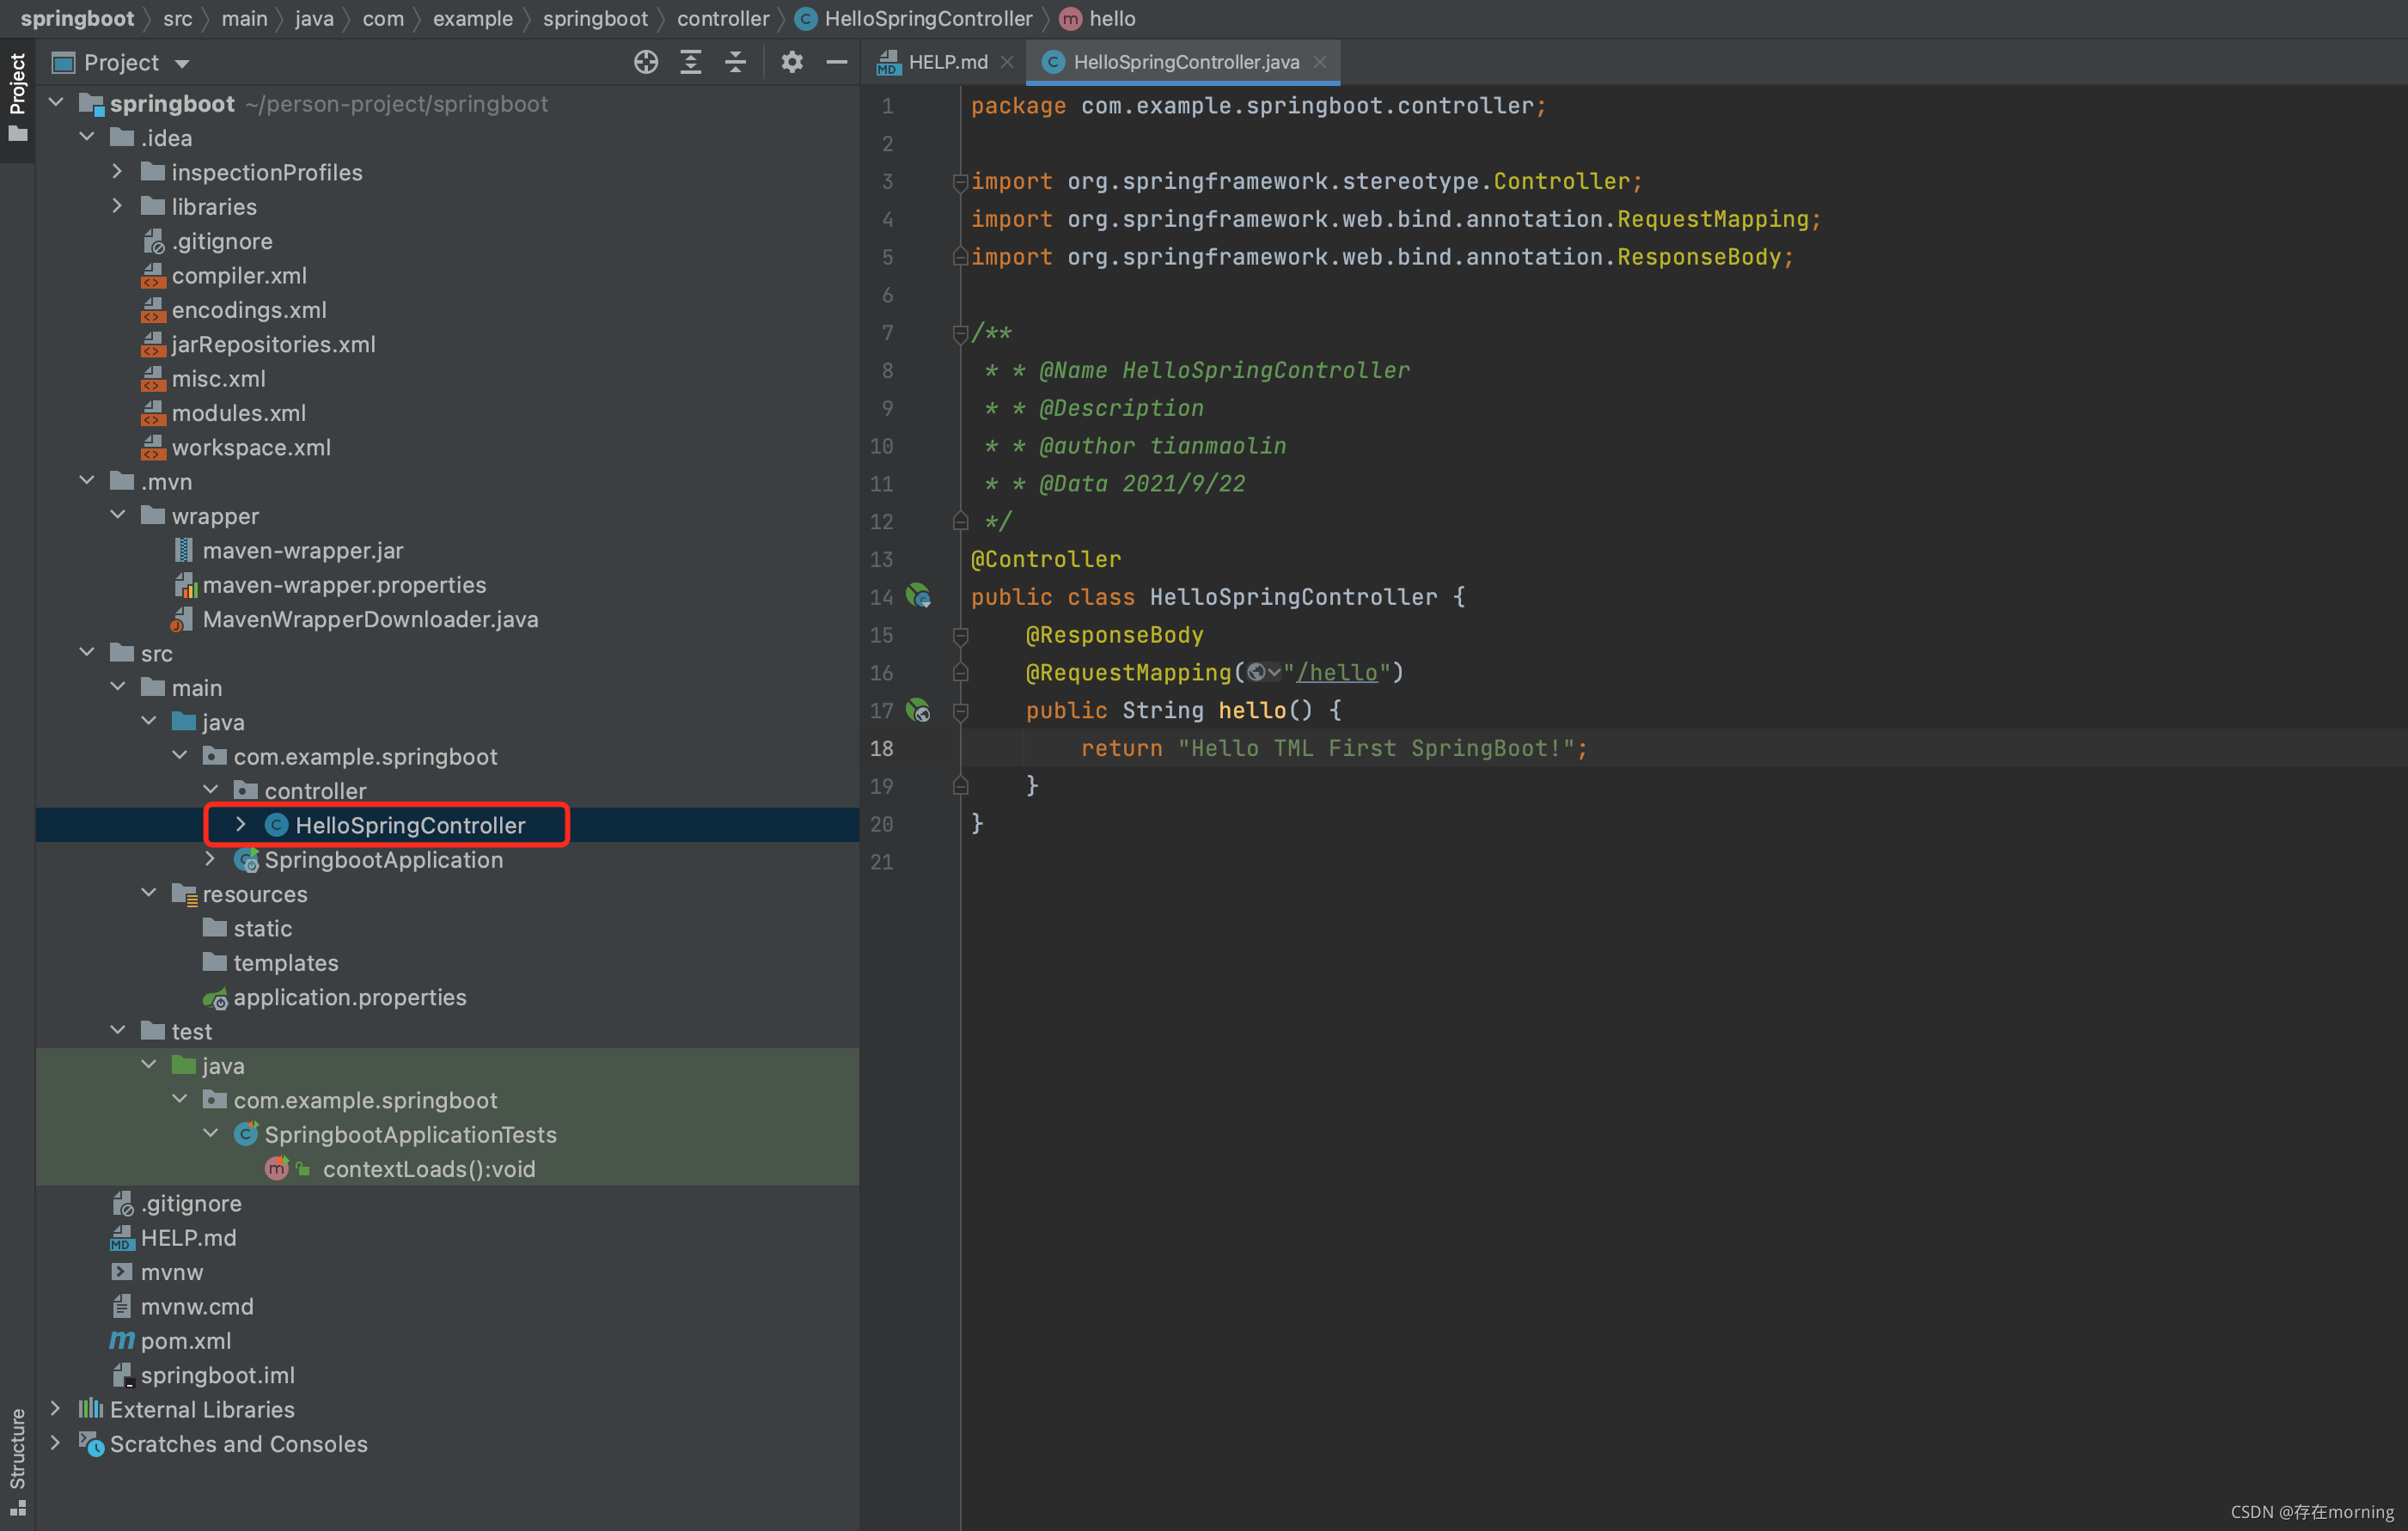Image resolution: width=2408 pixels, height=1531 pixels.
Task: Click the gutter bean icon on line 14
Action: click(918, 597)
